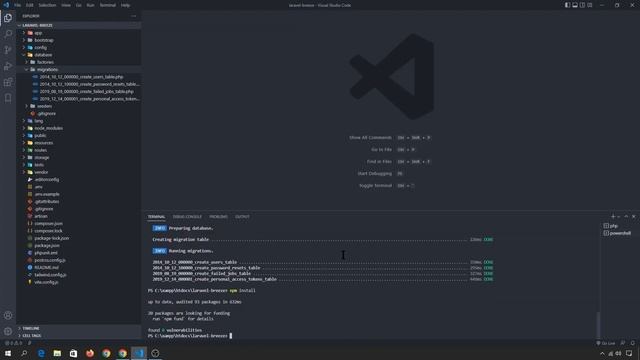Viewport: 640px width, 360px height.
Task: Open the Explorer view in activity bar
Action: pyautogui.click(x=8, y=18)
